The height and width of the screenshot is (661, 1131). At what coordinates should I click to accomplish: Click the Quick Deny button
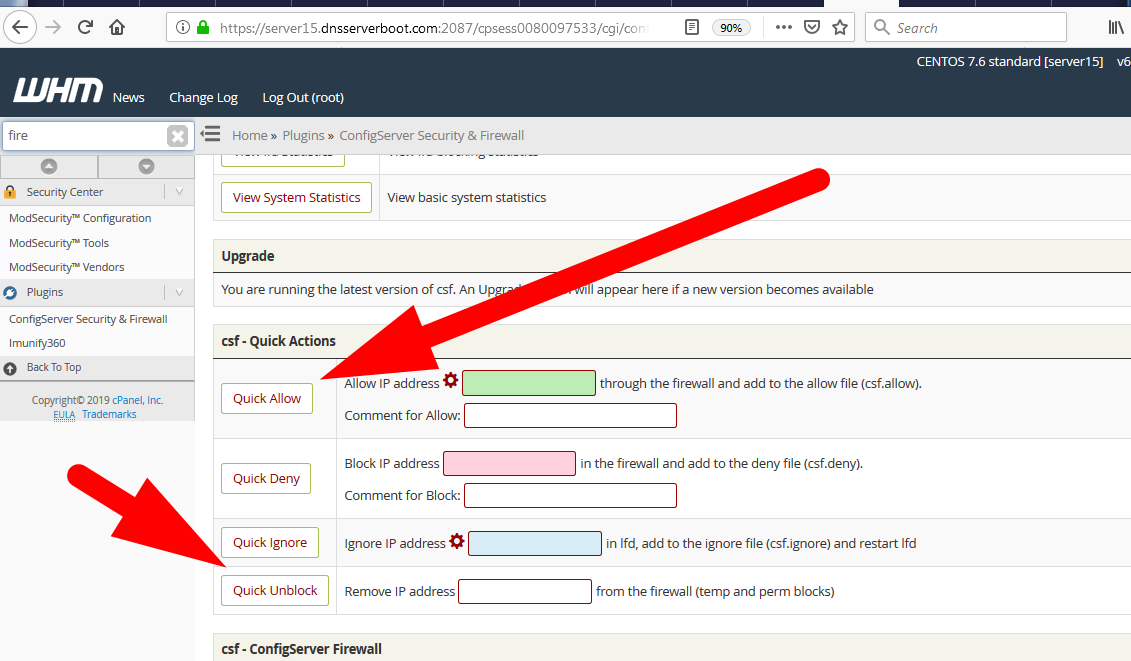click(266, 478)
